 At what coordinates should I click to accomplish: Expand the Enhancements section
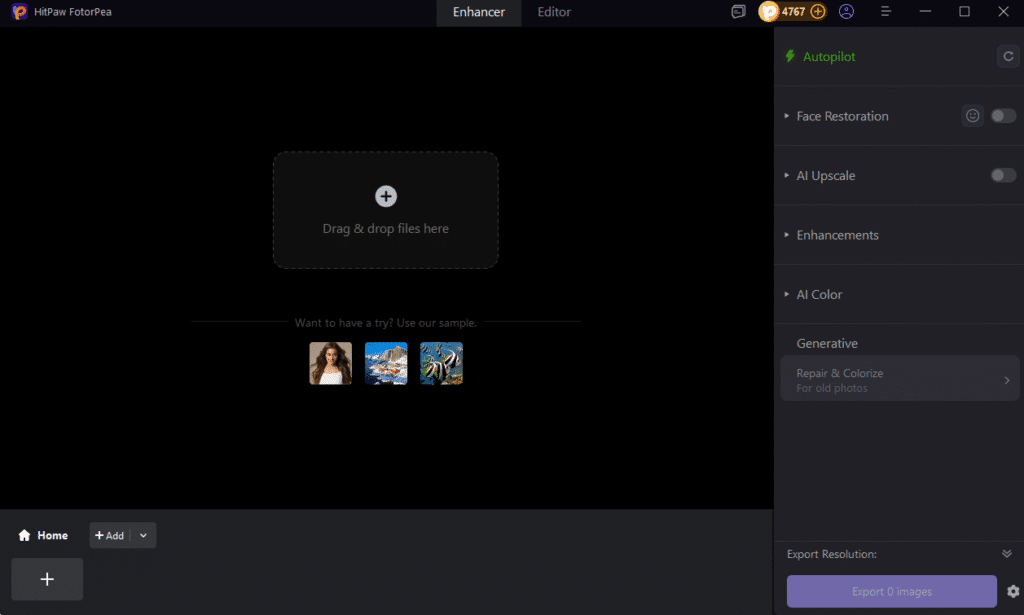pyautogui.click(x=837, y=235)
